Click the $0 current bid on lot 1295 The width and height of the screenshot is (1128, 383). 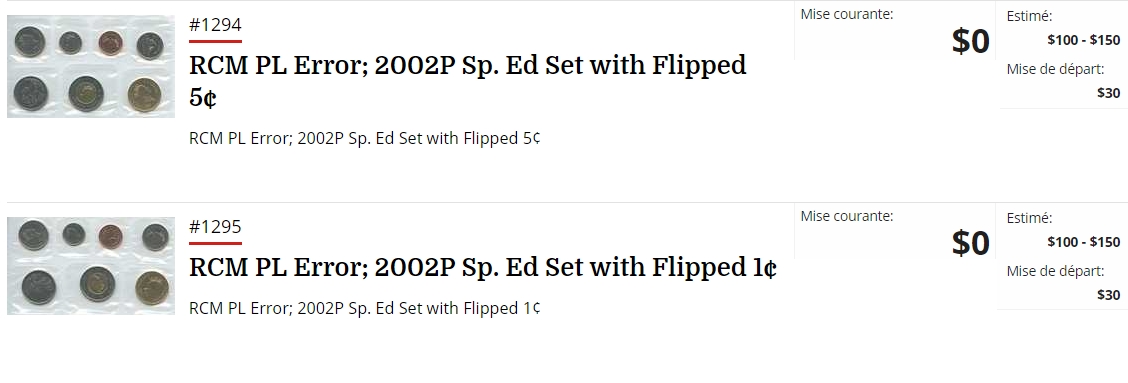[970, 243]
